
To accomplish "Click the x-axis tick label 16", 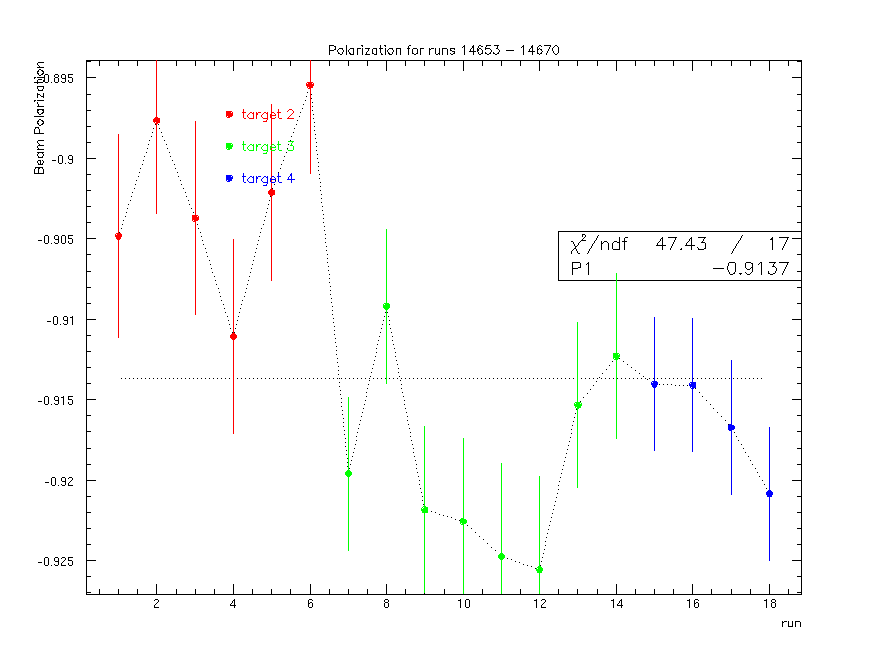I will coord(693,604).
